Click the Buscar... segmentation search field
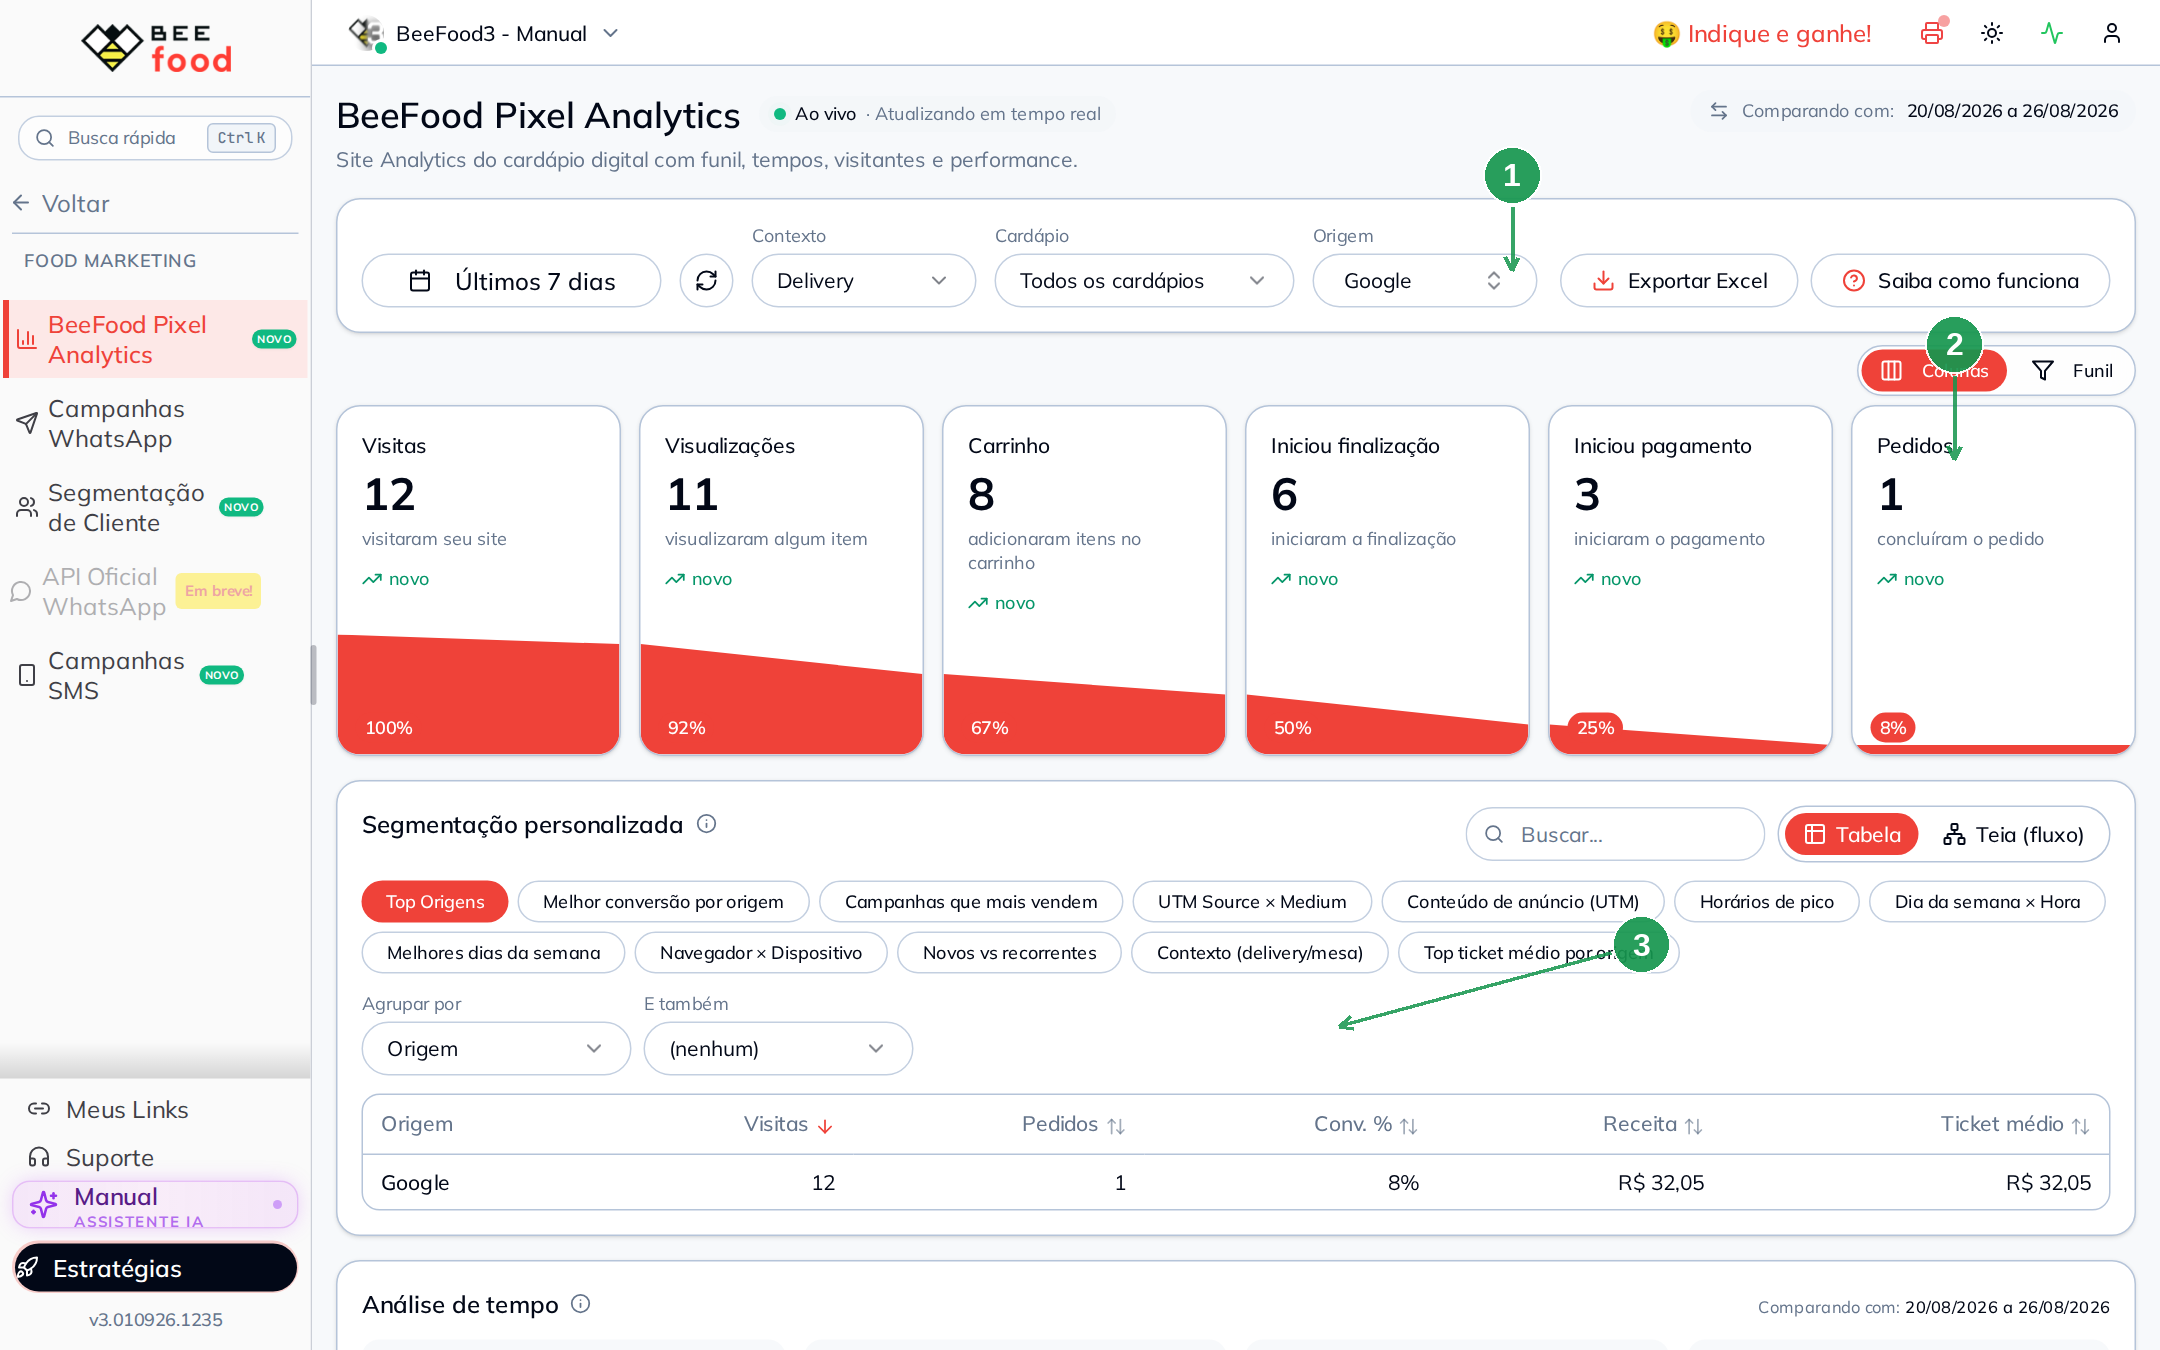 coord(1615,834)
